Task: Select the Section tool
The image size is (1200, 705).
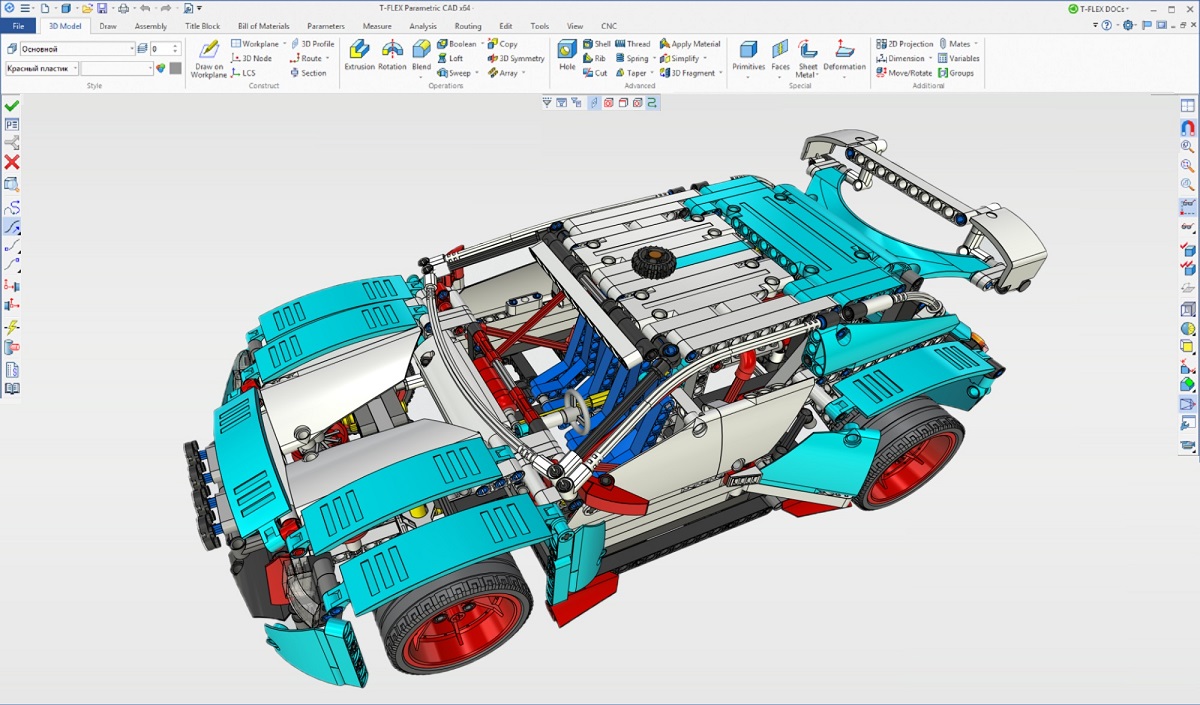Action: click(x=308, y=73)
